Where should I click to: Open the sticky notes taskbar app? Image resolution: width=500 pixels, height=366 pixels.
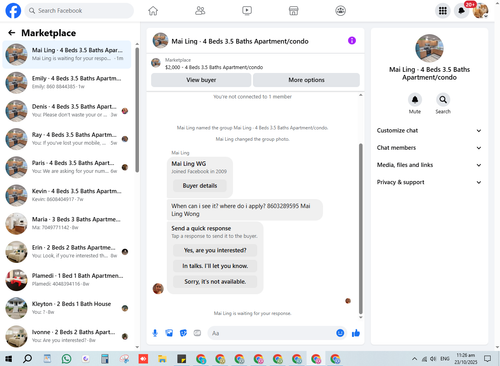[182, 359]
